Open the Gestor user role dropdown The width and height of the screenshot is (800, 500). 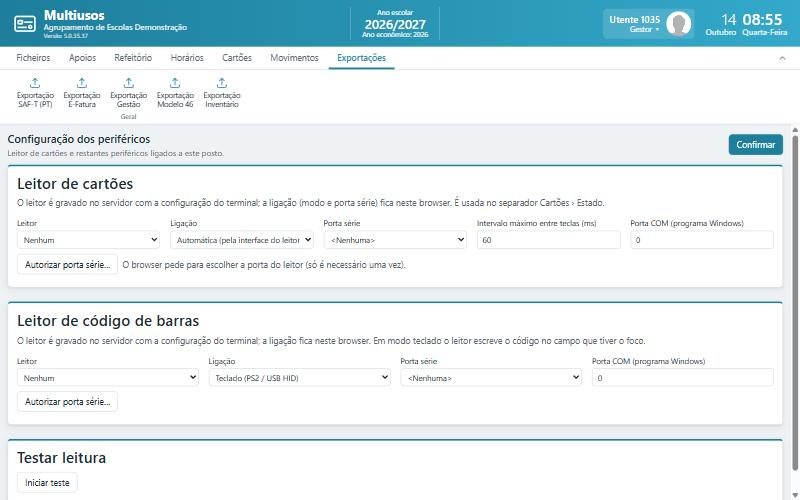[644, 30]
